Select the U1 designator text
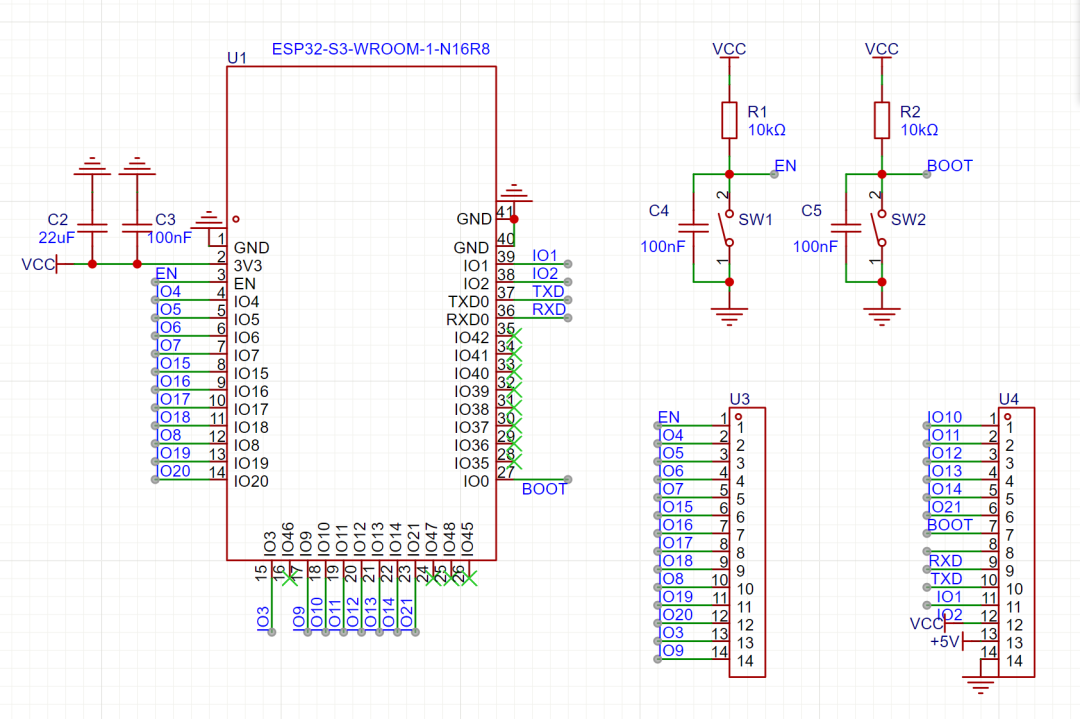The width and height of the screenshot is (1080, 719). (237, 58)
